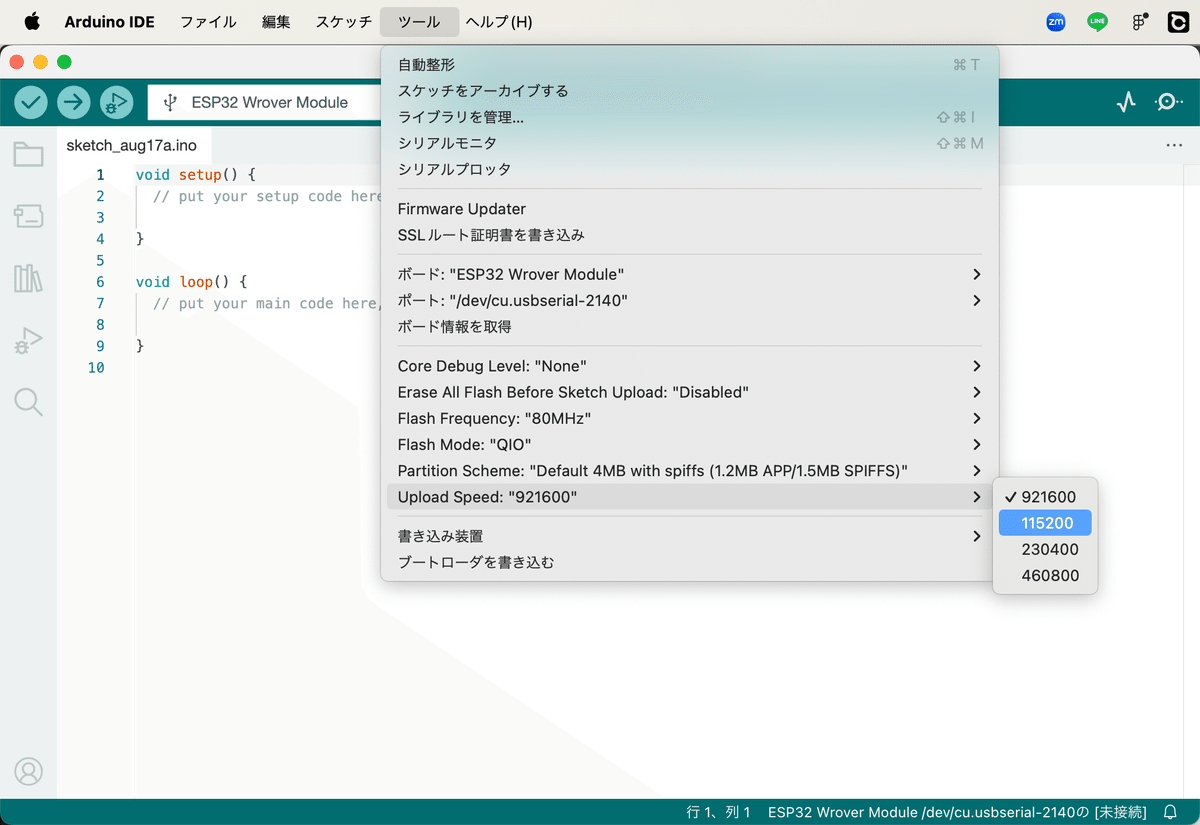1200x825 pixels.
Task: Open the tab overflow three-dots menu
Action: [1174, 145]
